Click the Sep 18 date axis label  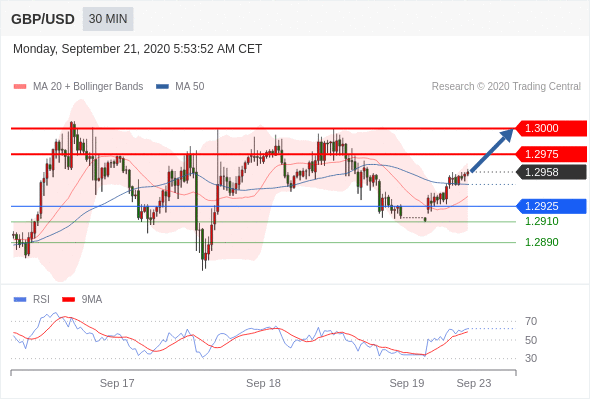(263, 383)
